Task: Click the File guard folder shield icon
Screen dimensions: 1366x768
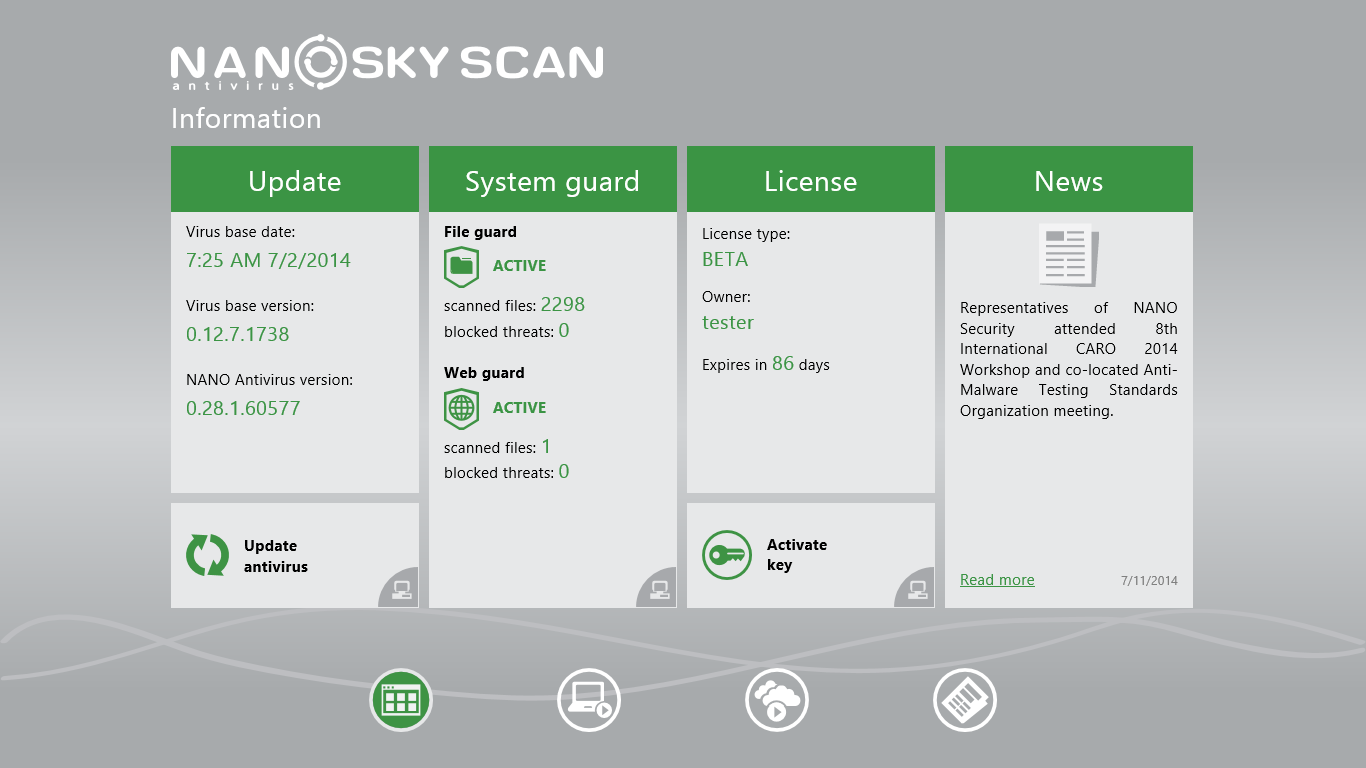Action: coord(461,266)
